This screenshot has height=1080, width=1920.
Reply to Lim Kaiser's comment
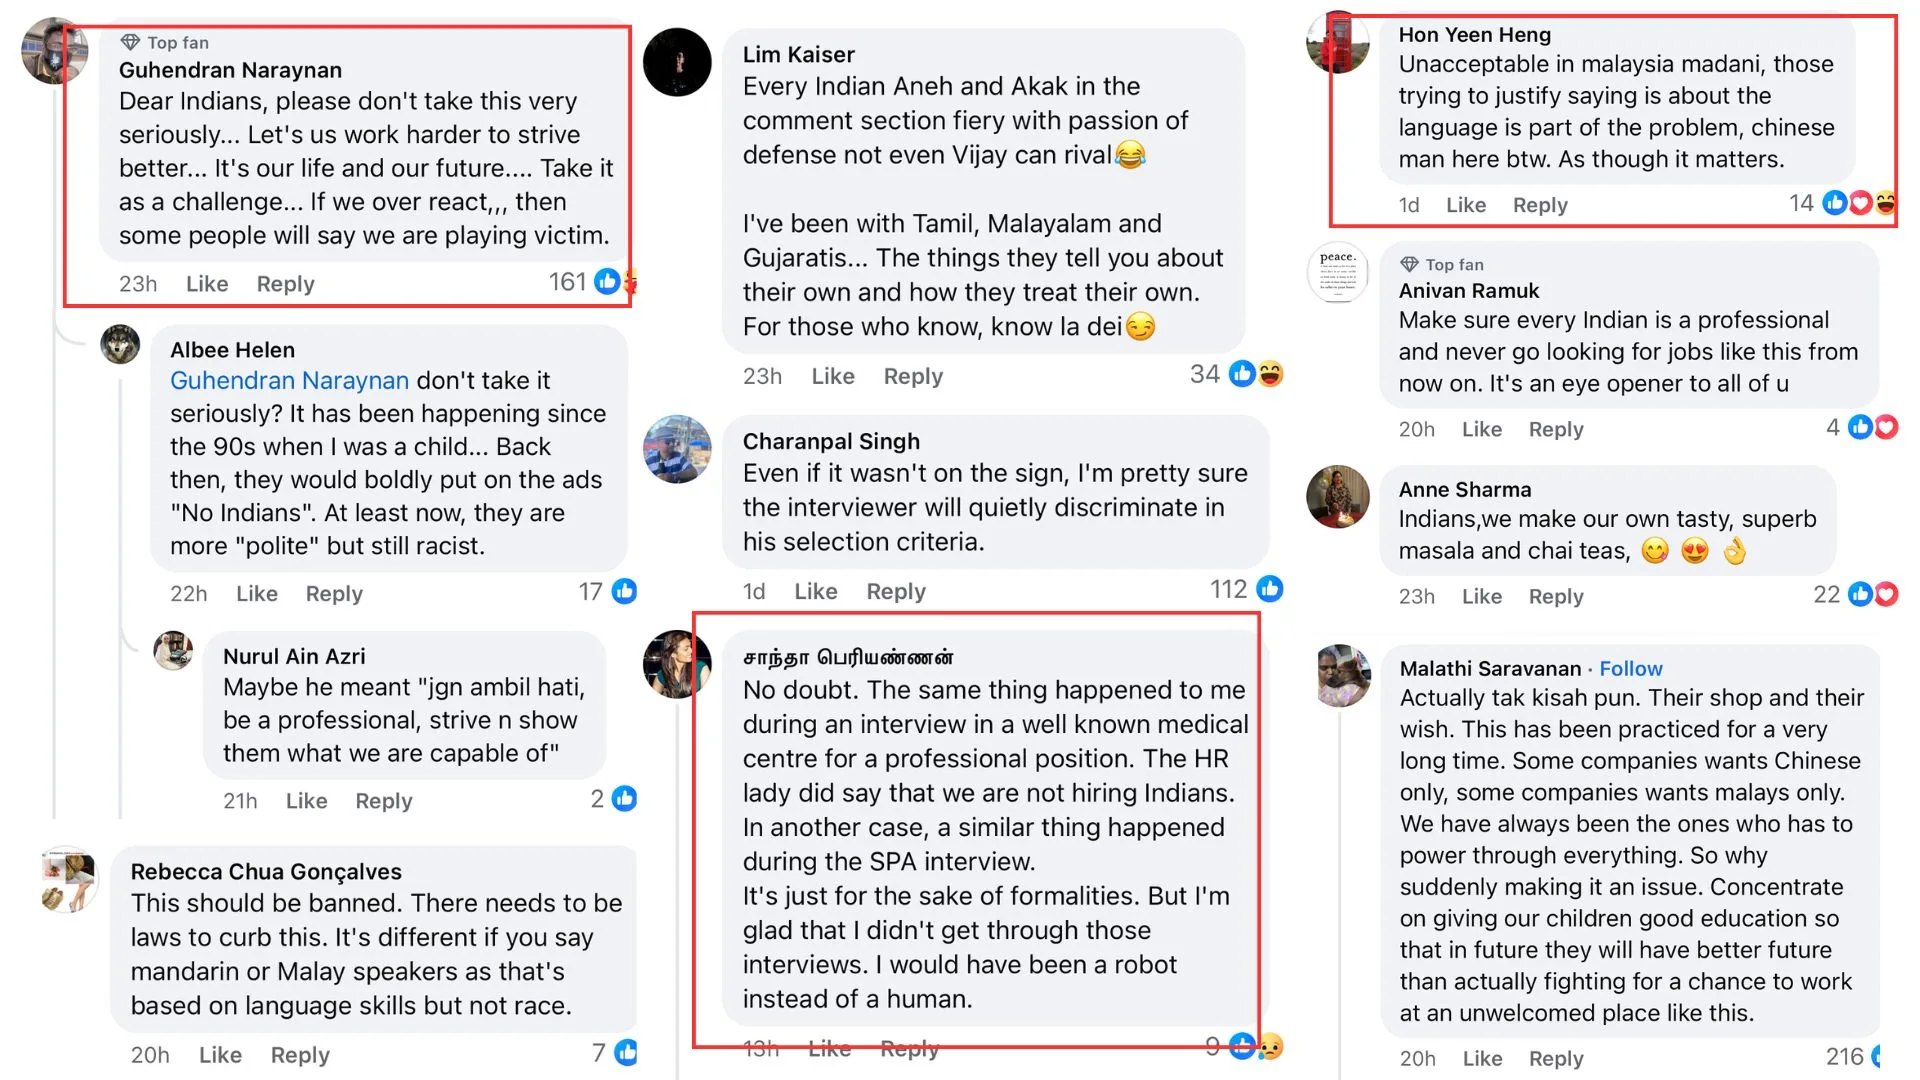coord(912,376)
